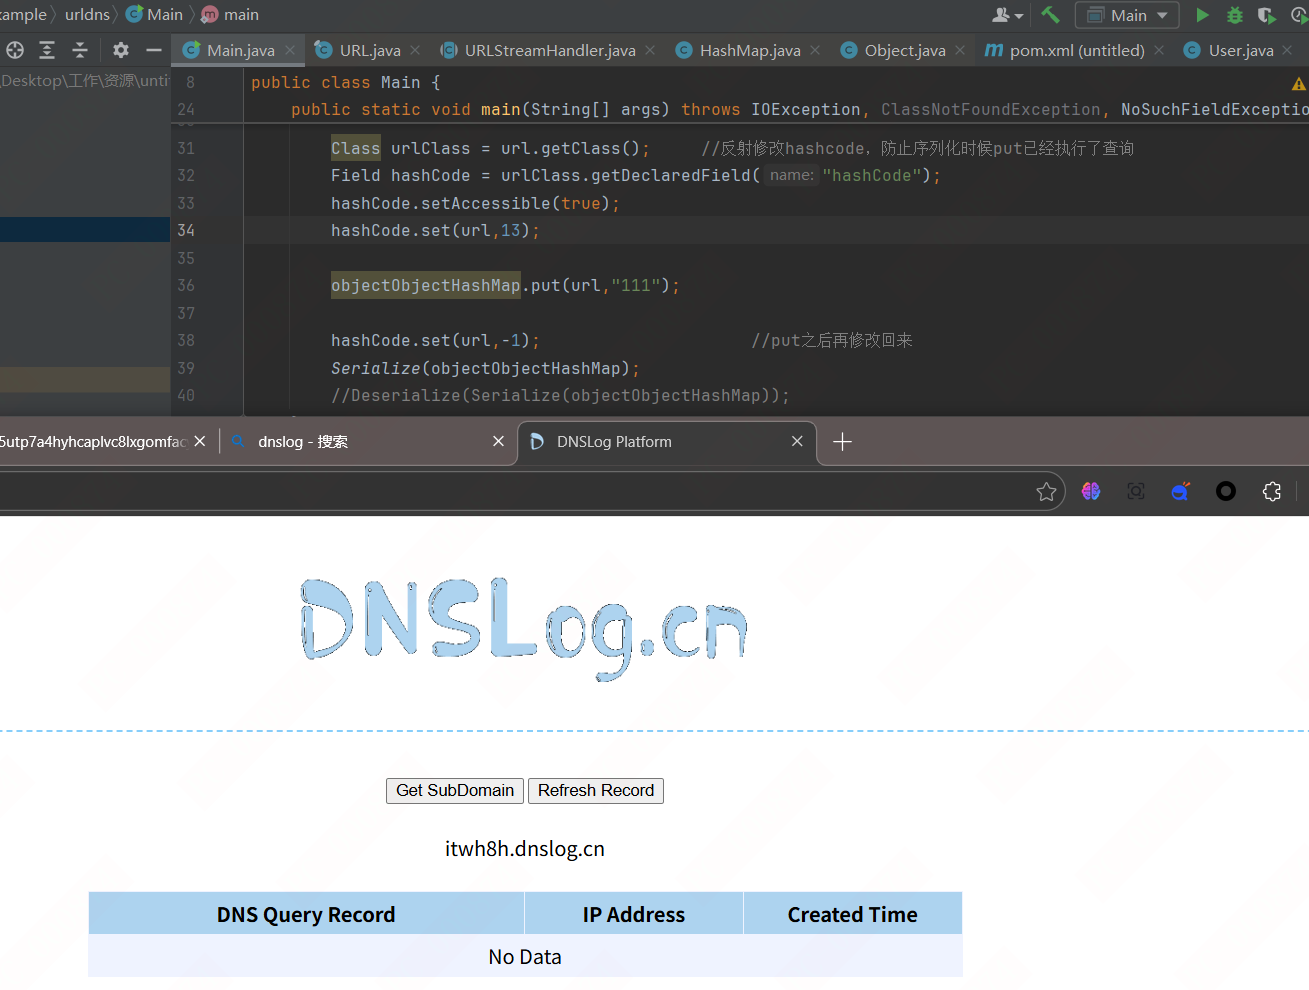Start debugging with the bug icon
The height and width of the screenshot is (990, 1309).
[x=1235, y=15]
